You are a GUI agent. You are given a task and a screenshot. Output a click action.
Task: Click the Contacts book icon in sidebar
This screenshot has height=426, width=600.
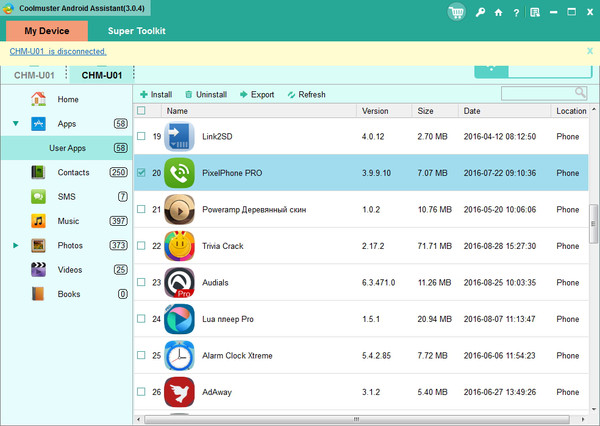click(38, 173)
